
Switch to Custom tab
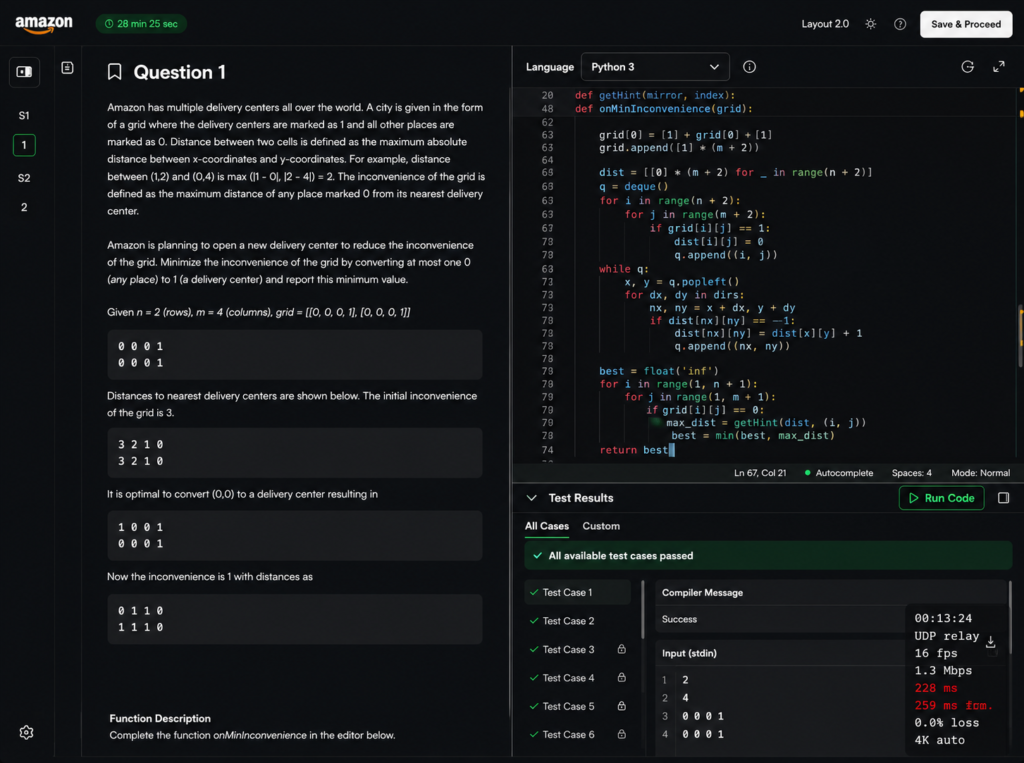tap(601, 526)
